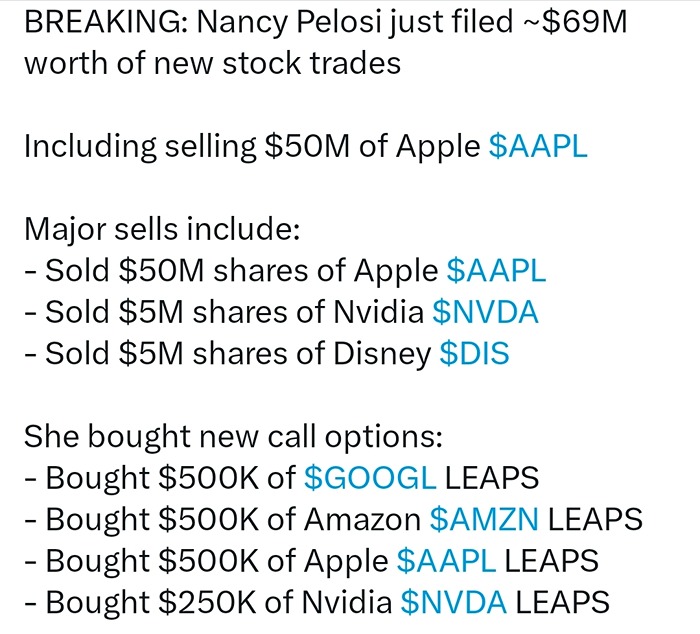Open the $GOOGL cashtag link

pos(369,478)
